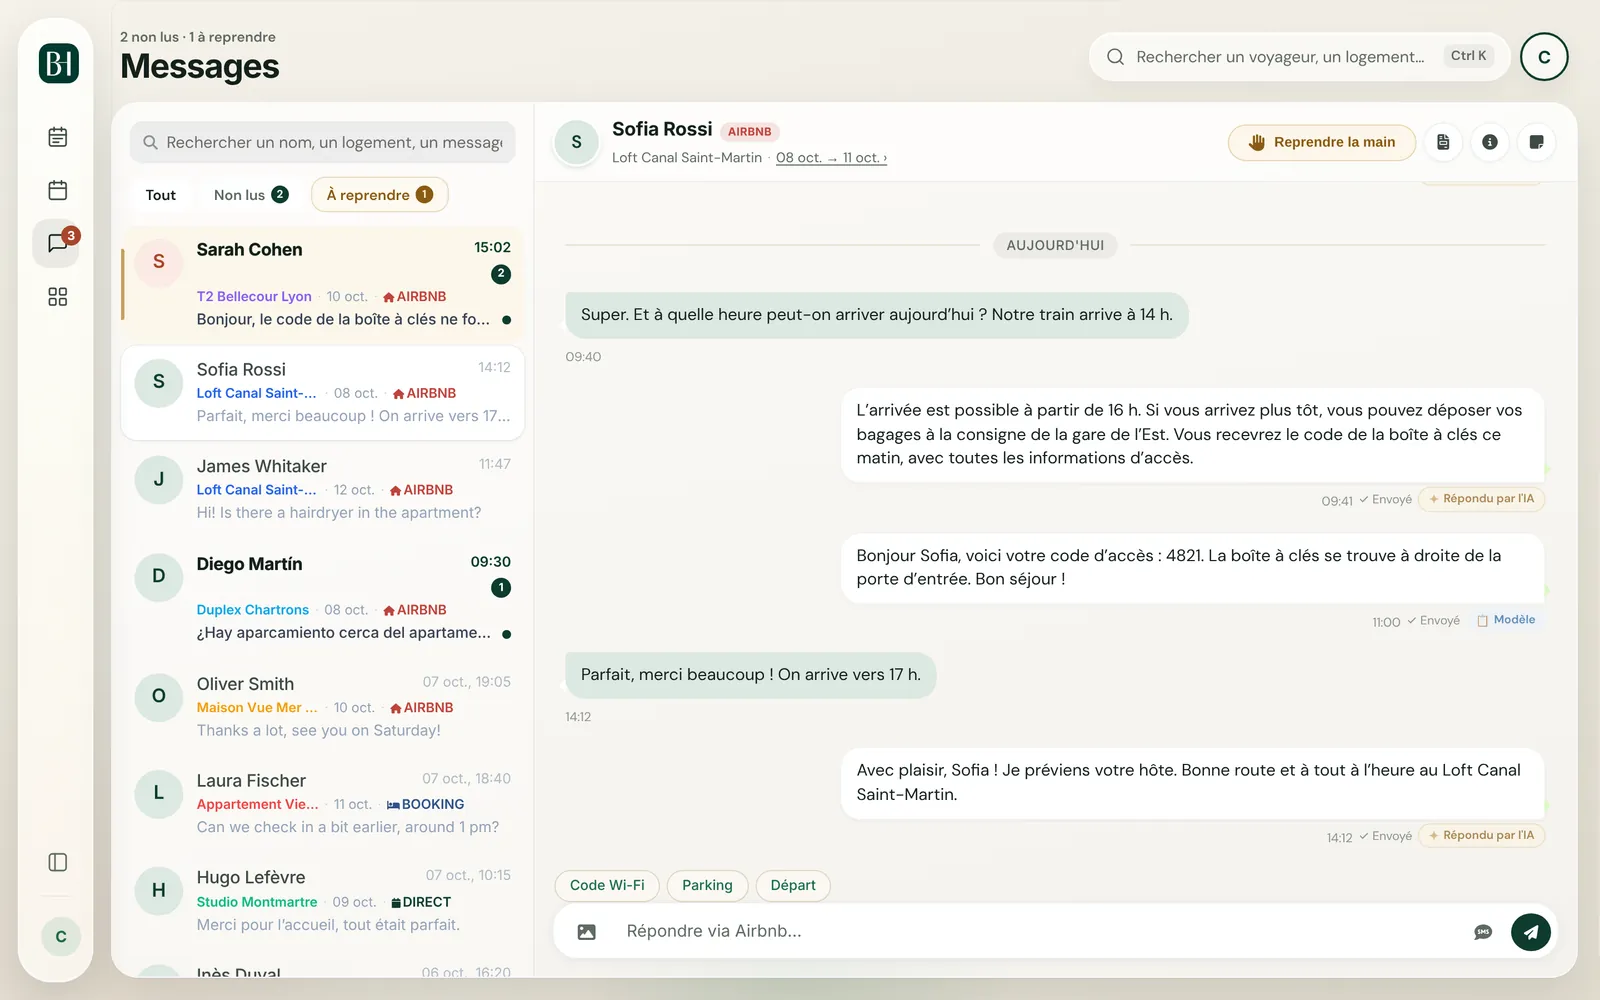The image size is (1600, 1000).
Task: Show reservation info via the i icon
Action: (1490, 142)
